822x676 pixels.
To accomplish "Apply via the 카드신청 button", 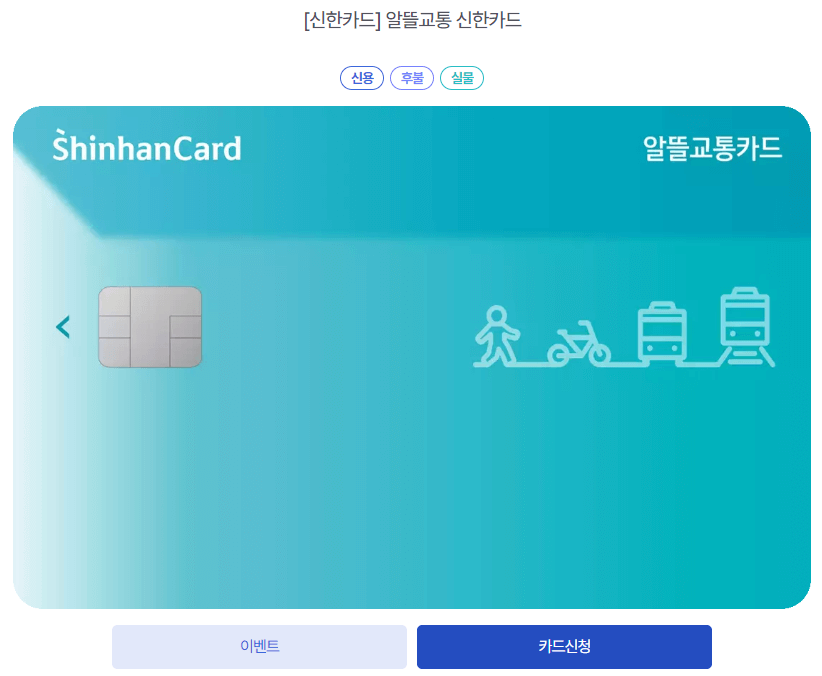I will [x=565, y=647].
